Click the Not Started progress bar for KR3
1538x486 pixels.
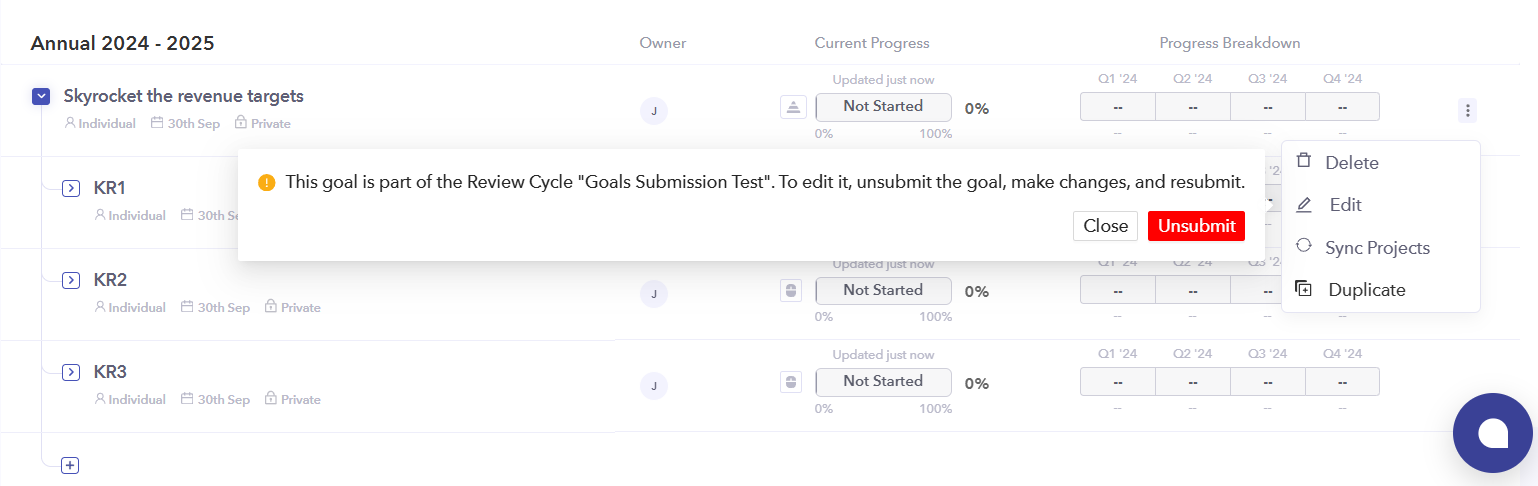(x=883, y=381)
